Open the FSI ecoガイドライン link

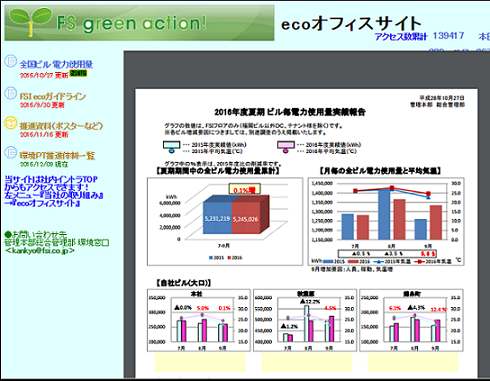click(53, 96)
